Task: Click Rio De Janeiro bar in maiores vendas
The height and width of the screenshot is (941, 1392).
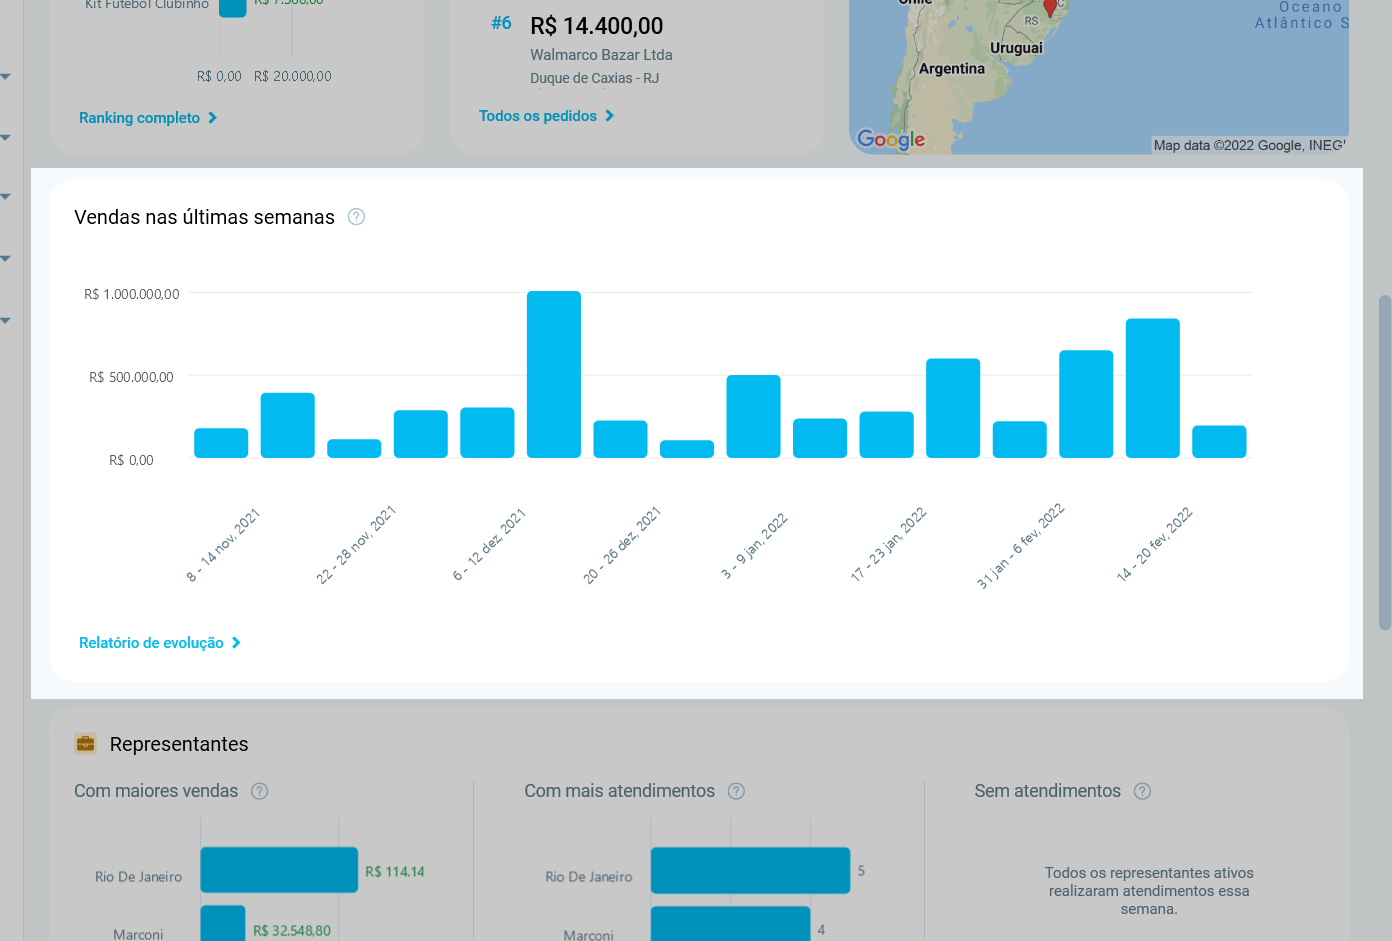Action: 279,870
